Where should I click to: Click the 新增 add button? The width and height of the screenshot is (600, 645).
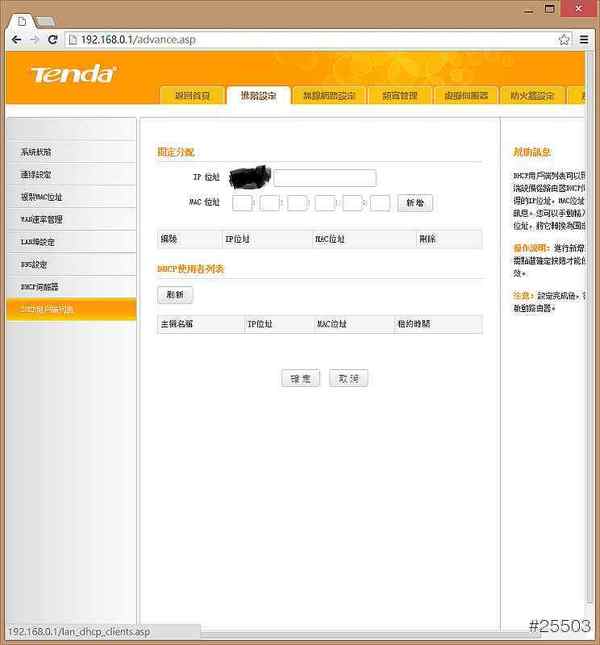pos(415,203)
